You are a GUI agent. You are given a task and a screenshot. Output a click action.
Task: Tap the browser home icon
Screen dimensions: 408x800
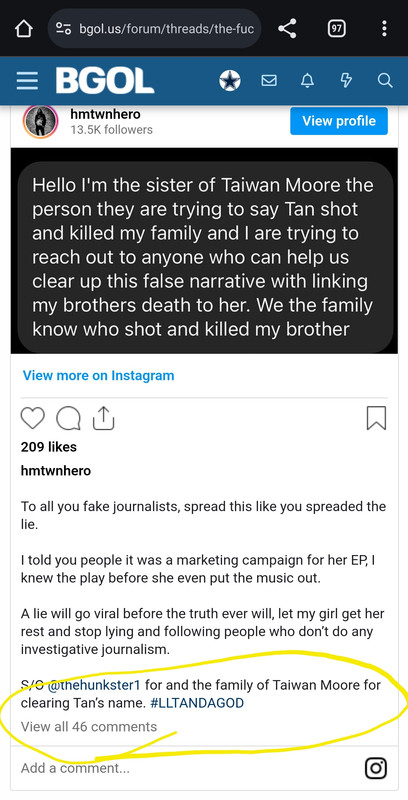(x=24, y=29)
